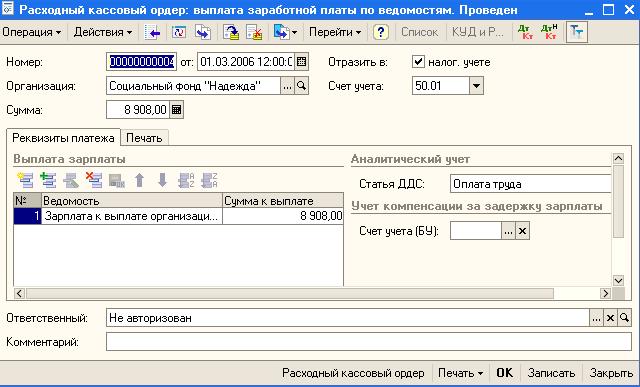Click the sort descending Z-A icon

click(209, 180)
